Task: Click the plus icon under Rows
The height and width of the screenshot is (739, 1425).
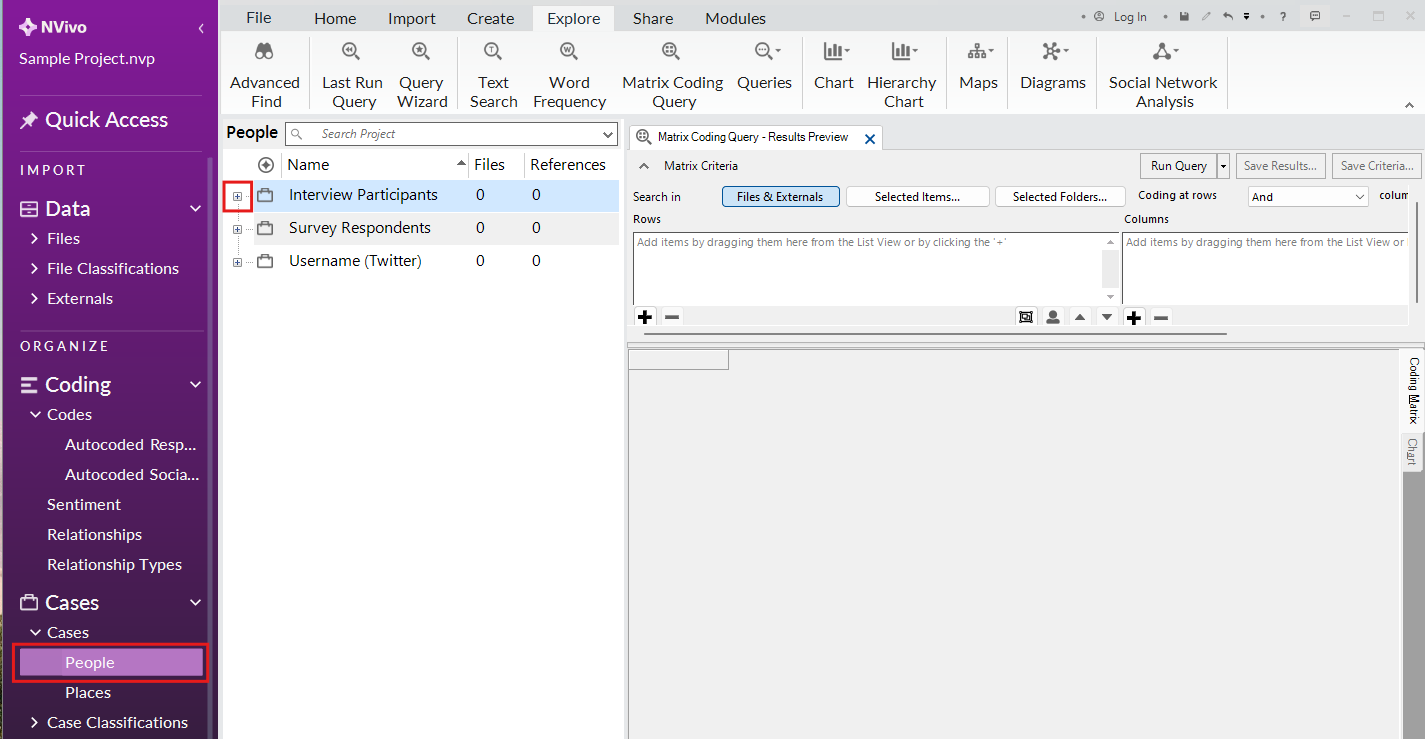Action: (x=644, y=317)
